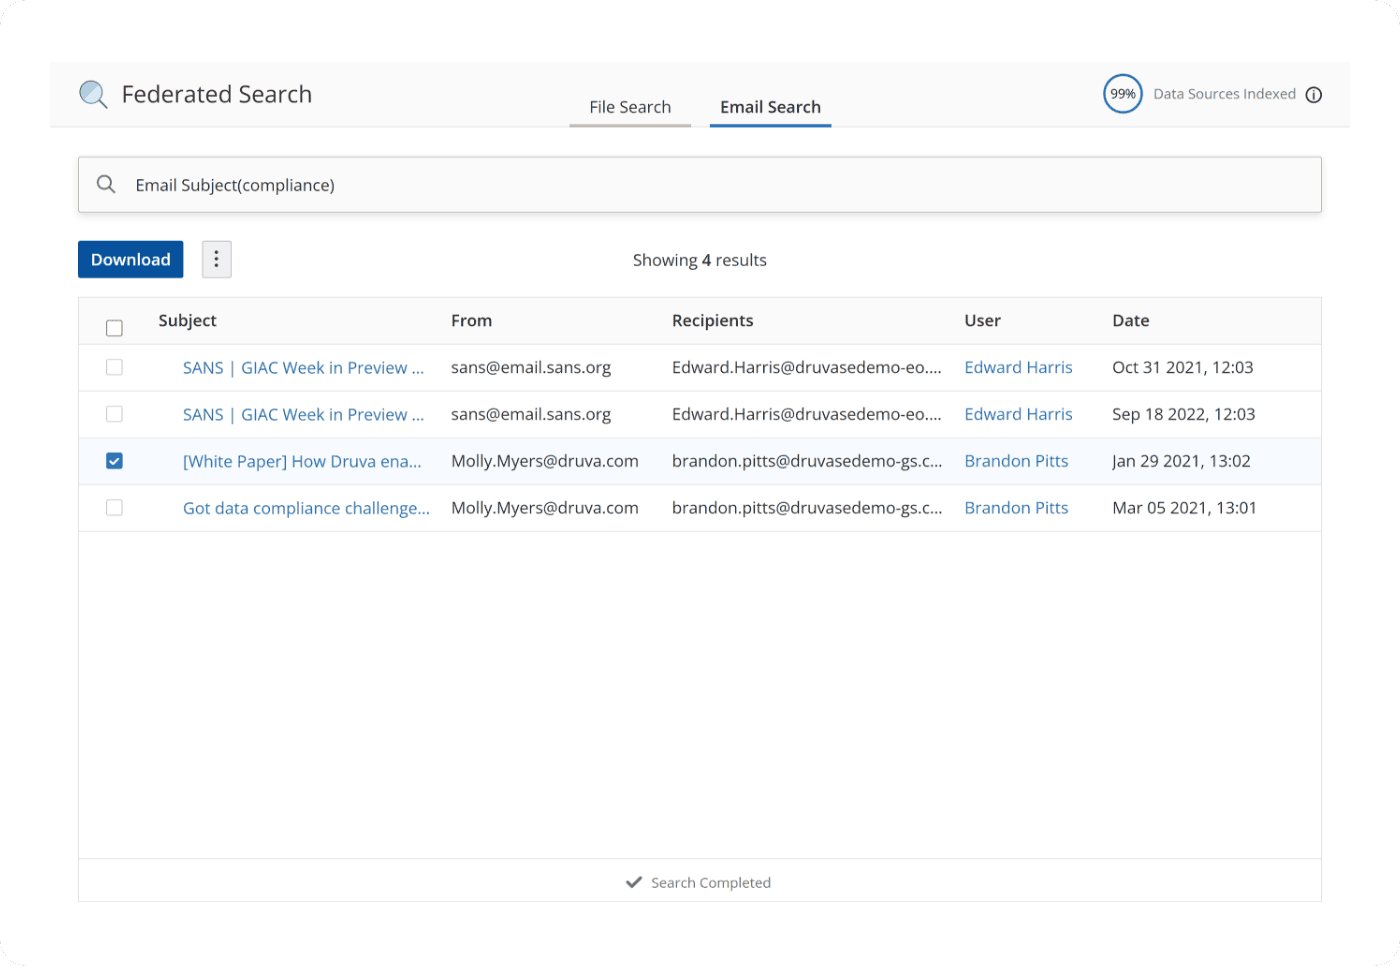Click the Federated Search magnifier logo icon
The width and height of the screenshot is (1400, 966).
93,94
